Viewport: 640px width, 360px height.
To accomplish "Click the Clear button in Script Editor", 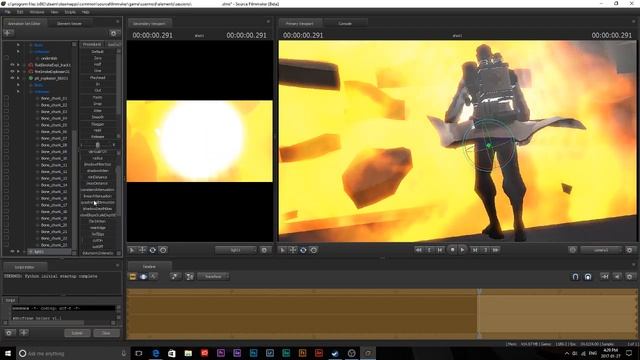I will point(106,333).
